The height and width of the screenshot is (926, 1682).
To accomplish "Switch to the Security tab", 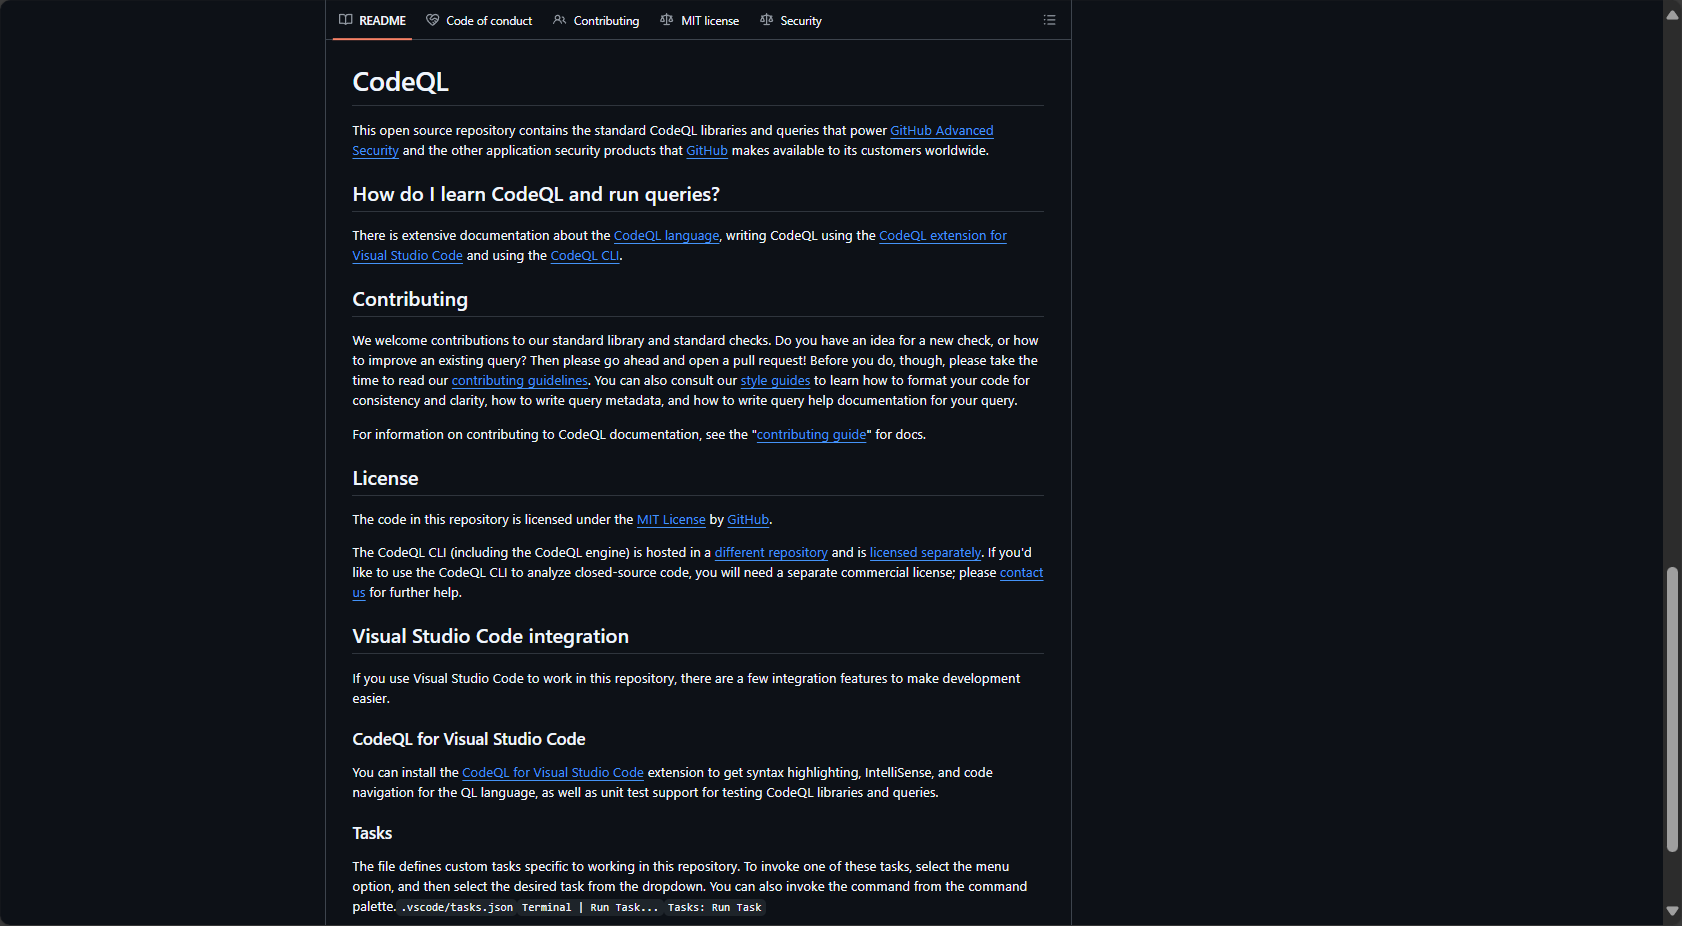I will (x=791, y=20).
